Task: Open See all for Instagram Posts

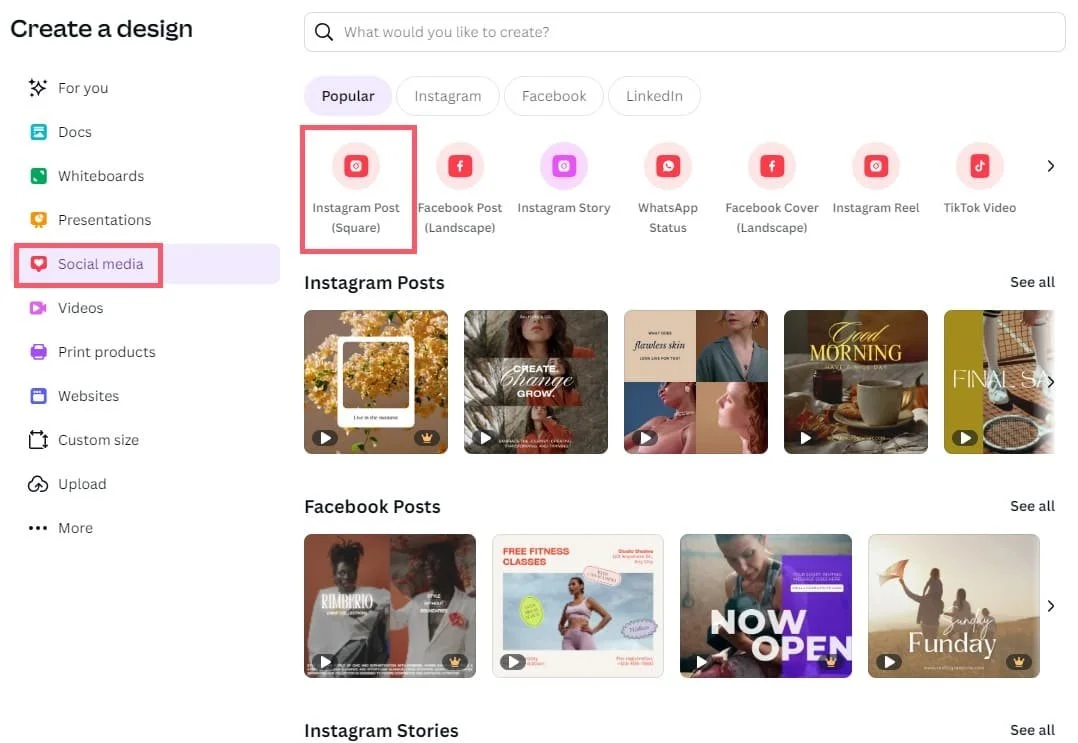Action: click(1032, 282)
